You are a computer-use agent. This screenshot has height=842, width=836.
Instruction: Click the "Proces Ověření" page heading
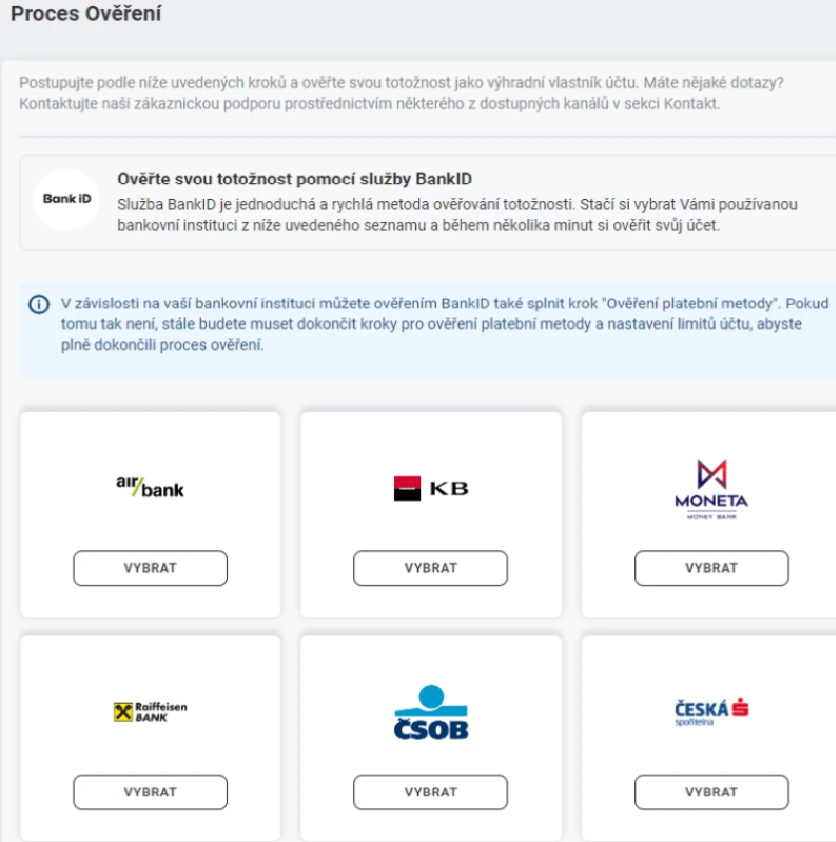point(86,15)
